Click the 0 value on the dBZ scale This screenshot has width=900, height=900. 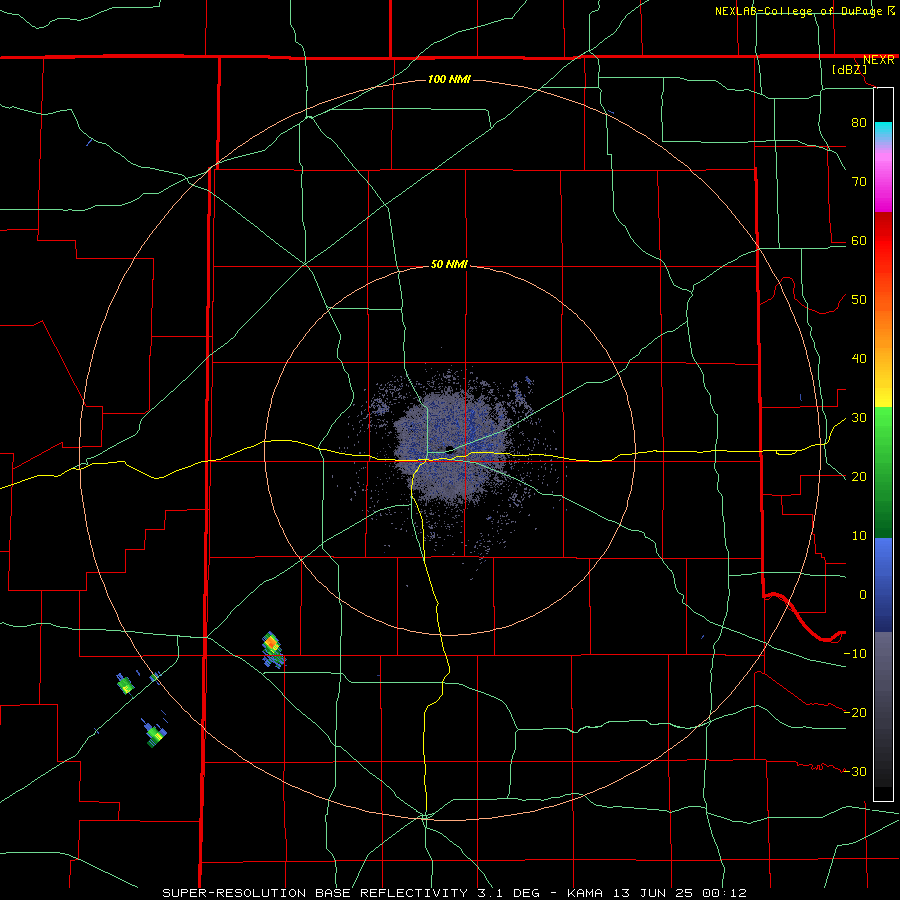[x=863, y=595]
